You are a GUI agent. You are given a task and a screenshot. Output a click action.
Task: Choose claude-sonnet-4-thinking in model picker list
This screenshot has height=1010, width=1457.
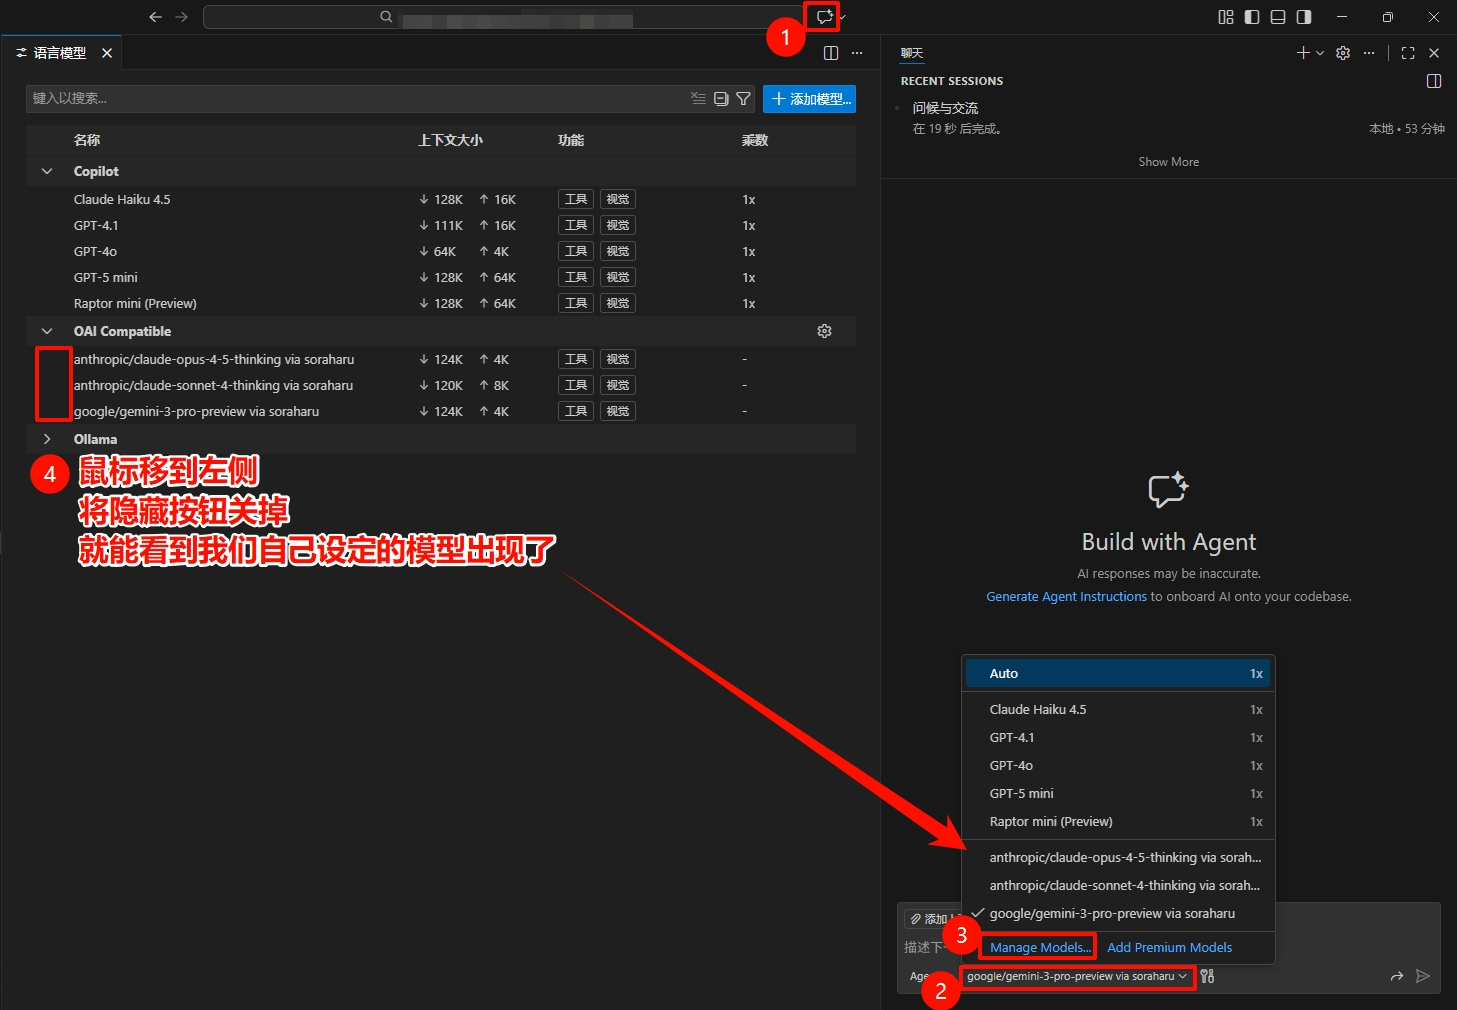[x=1118, y=886]
